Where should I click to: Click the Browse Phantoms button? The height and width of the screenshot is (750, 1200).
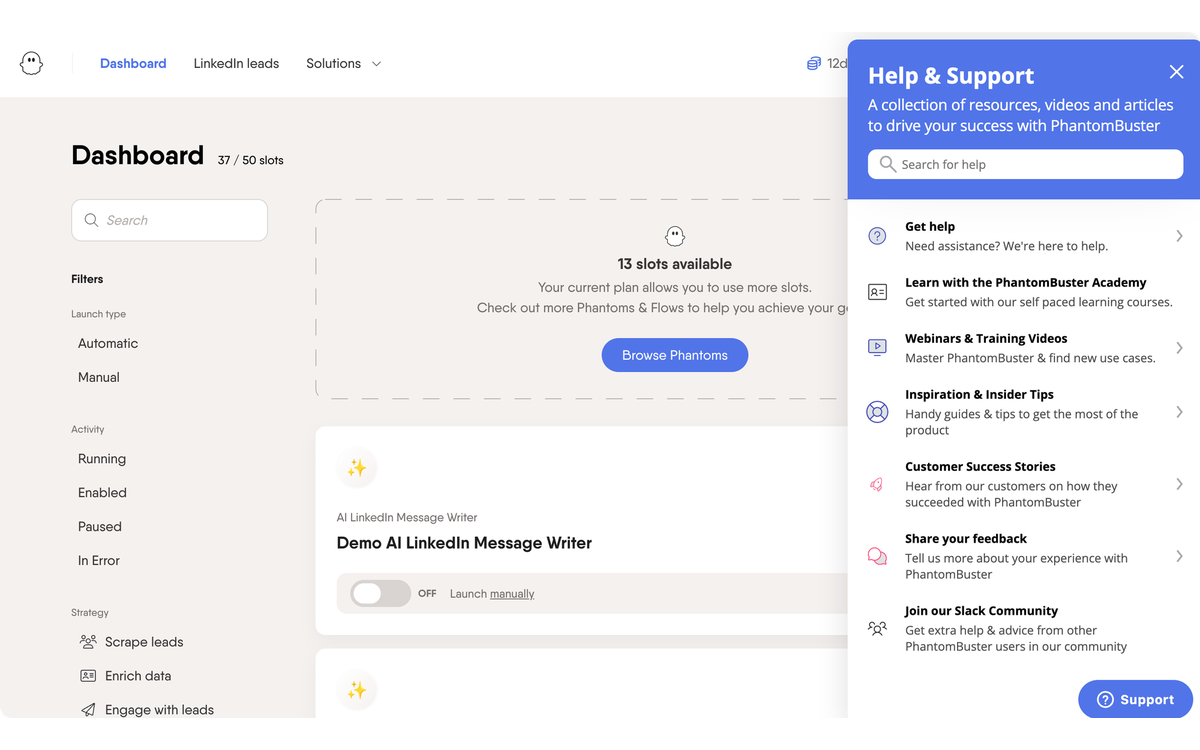point(675,355)
